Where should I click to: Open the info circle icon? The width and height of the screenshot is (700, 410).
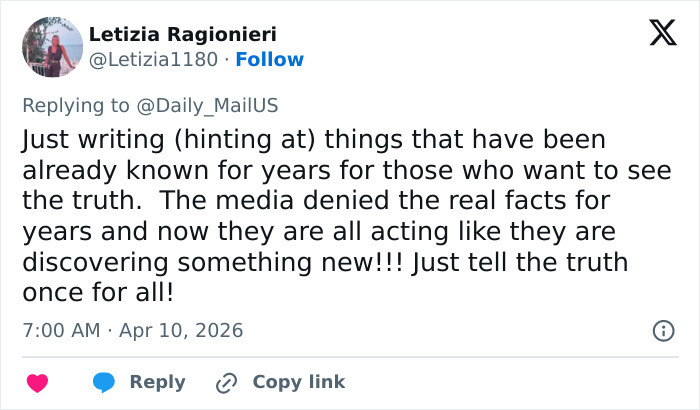pos(662,330)
